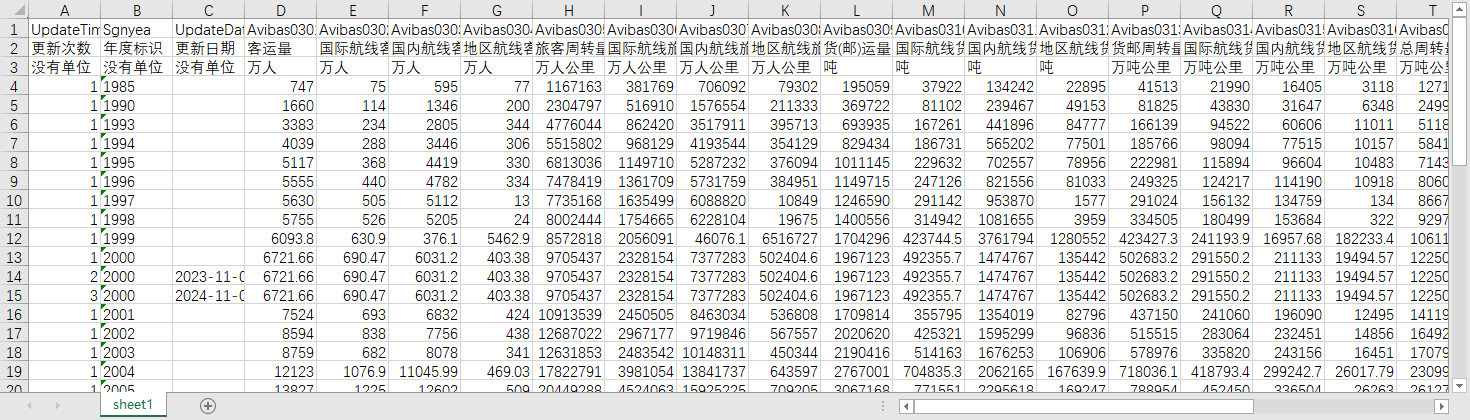The image size is (1470, 420).
Task: Select column L header
Action: click(857, 9)
